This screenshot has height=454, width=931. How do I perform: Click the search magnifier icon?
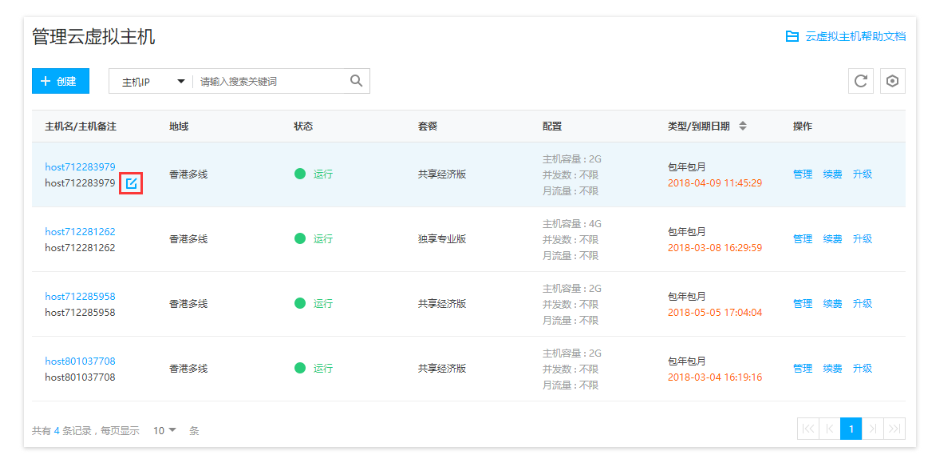point(356,81)
